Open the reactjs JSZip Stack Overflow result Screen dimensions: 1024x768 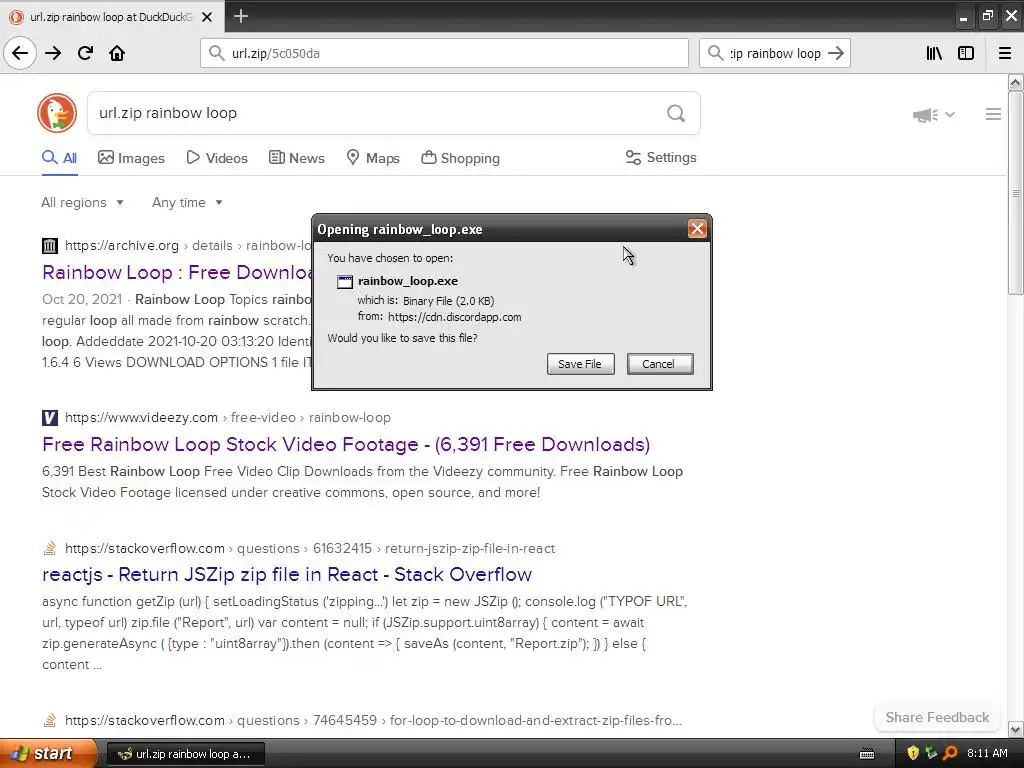pyautogui.click(x=287, y=575)
